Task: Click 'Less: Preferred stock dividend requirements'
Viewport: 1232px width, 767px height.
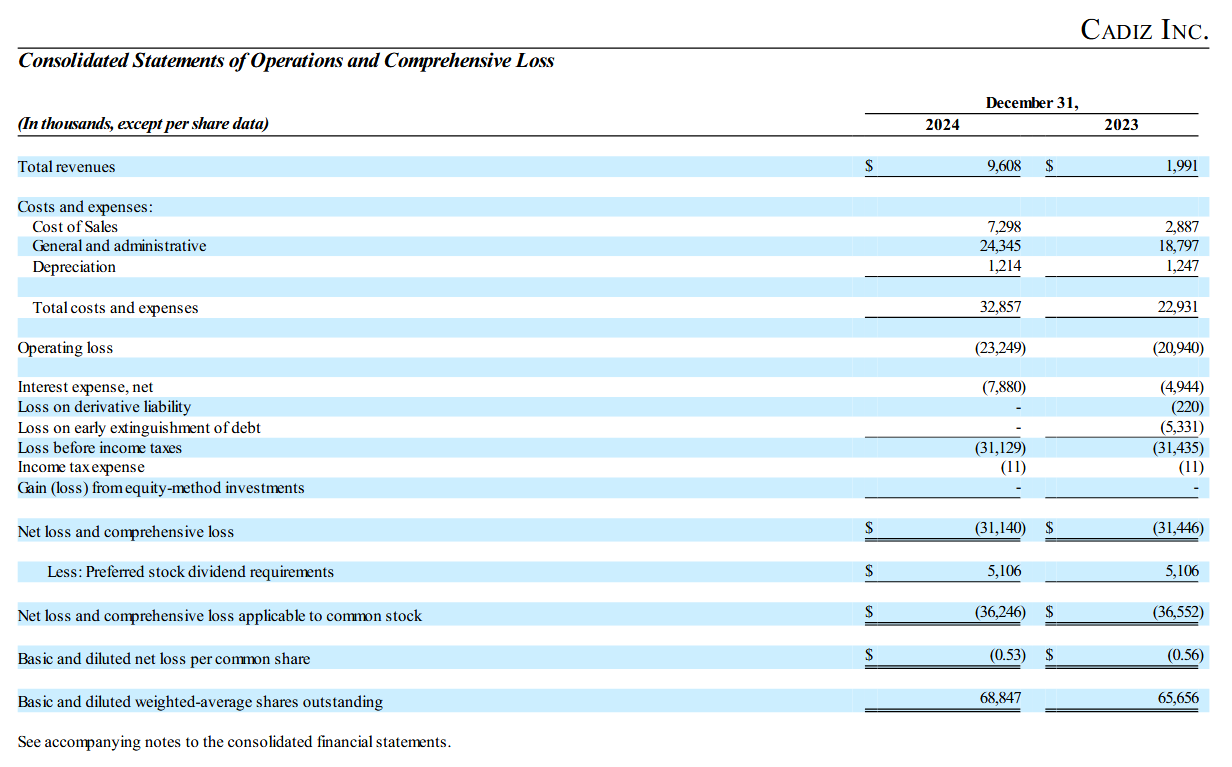Action: tap(191, 572)
